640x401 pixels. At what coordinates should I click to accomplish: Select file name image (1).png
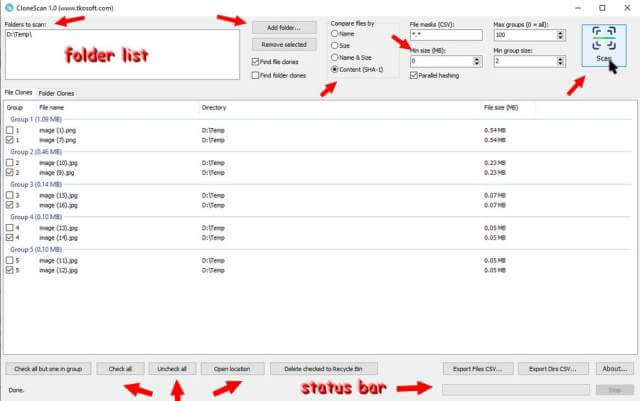coord(58,130)
